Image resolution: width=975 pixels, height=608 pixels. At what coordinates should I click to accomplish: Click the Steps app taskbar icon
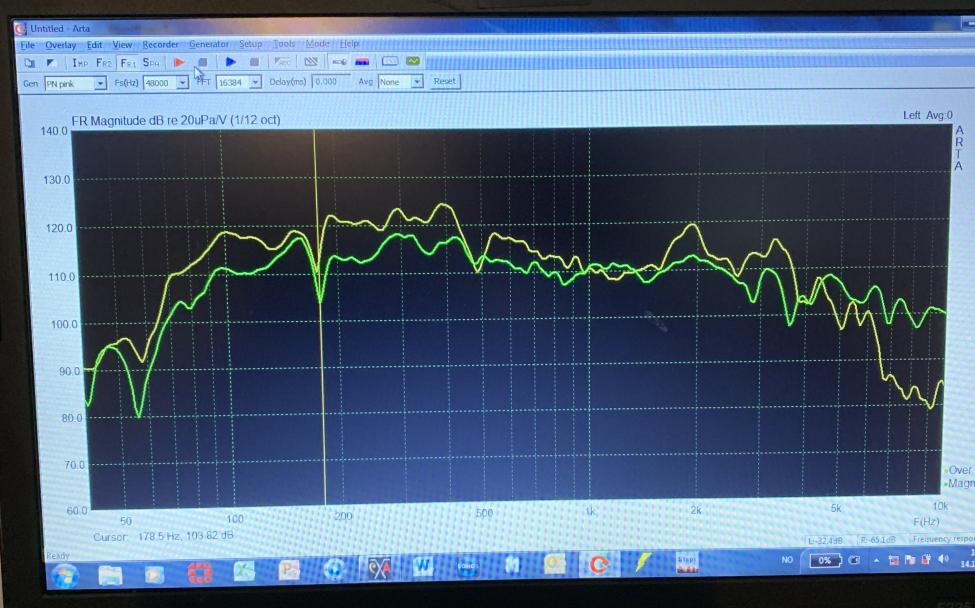click(x=686, y=561)
